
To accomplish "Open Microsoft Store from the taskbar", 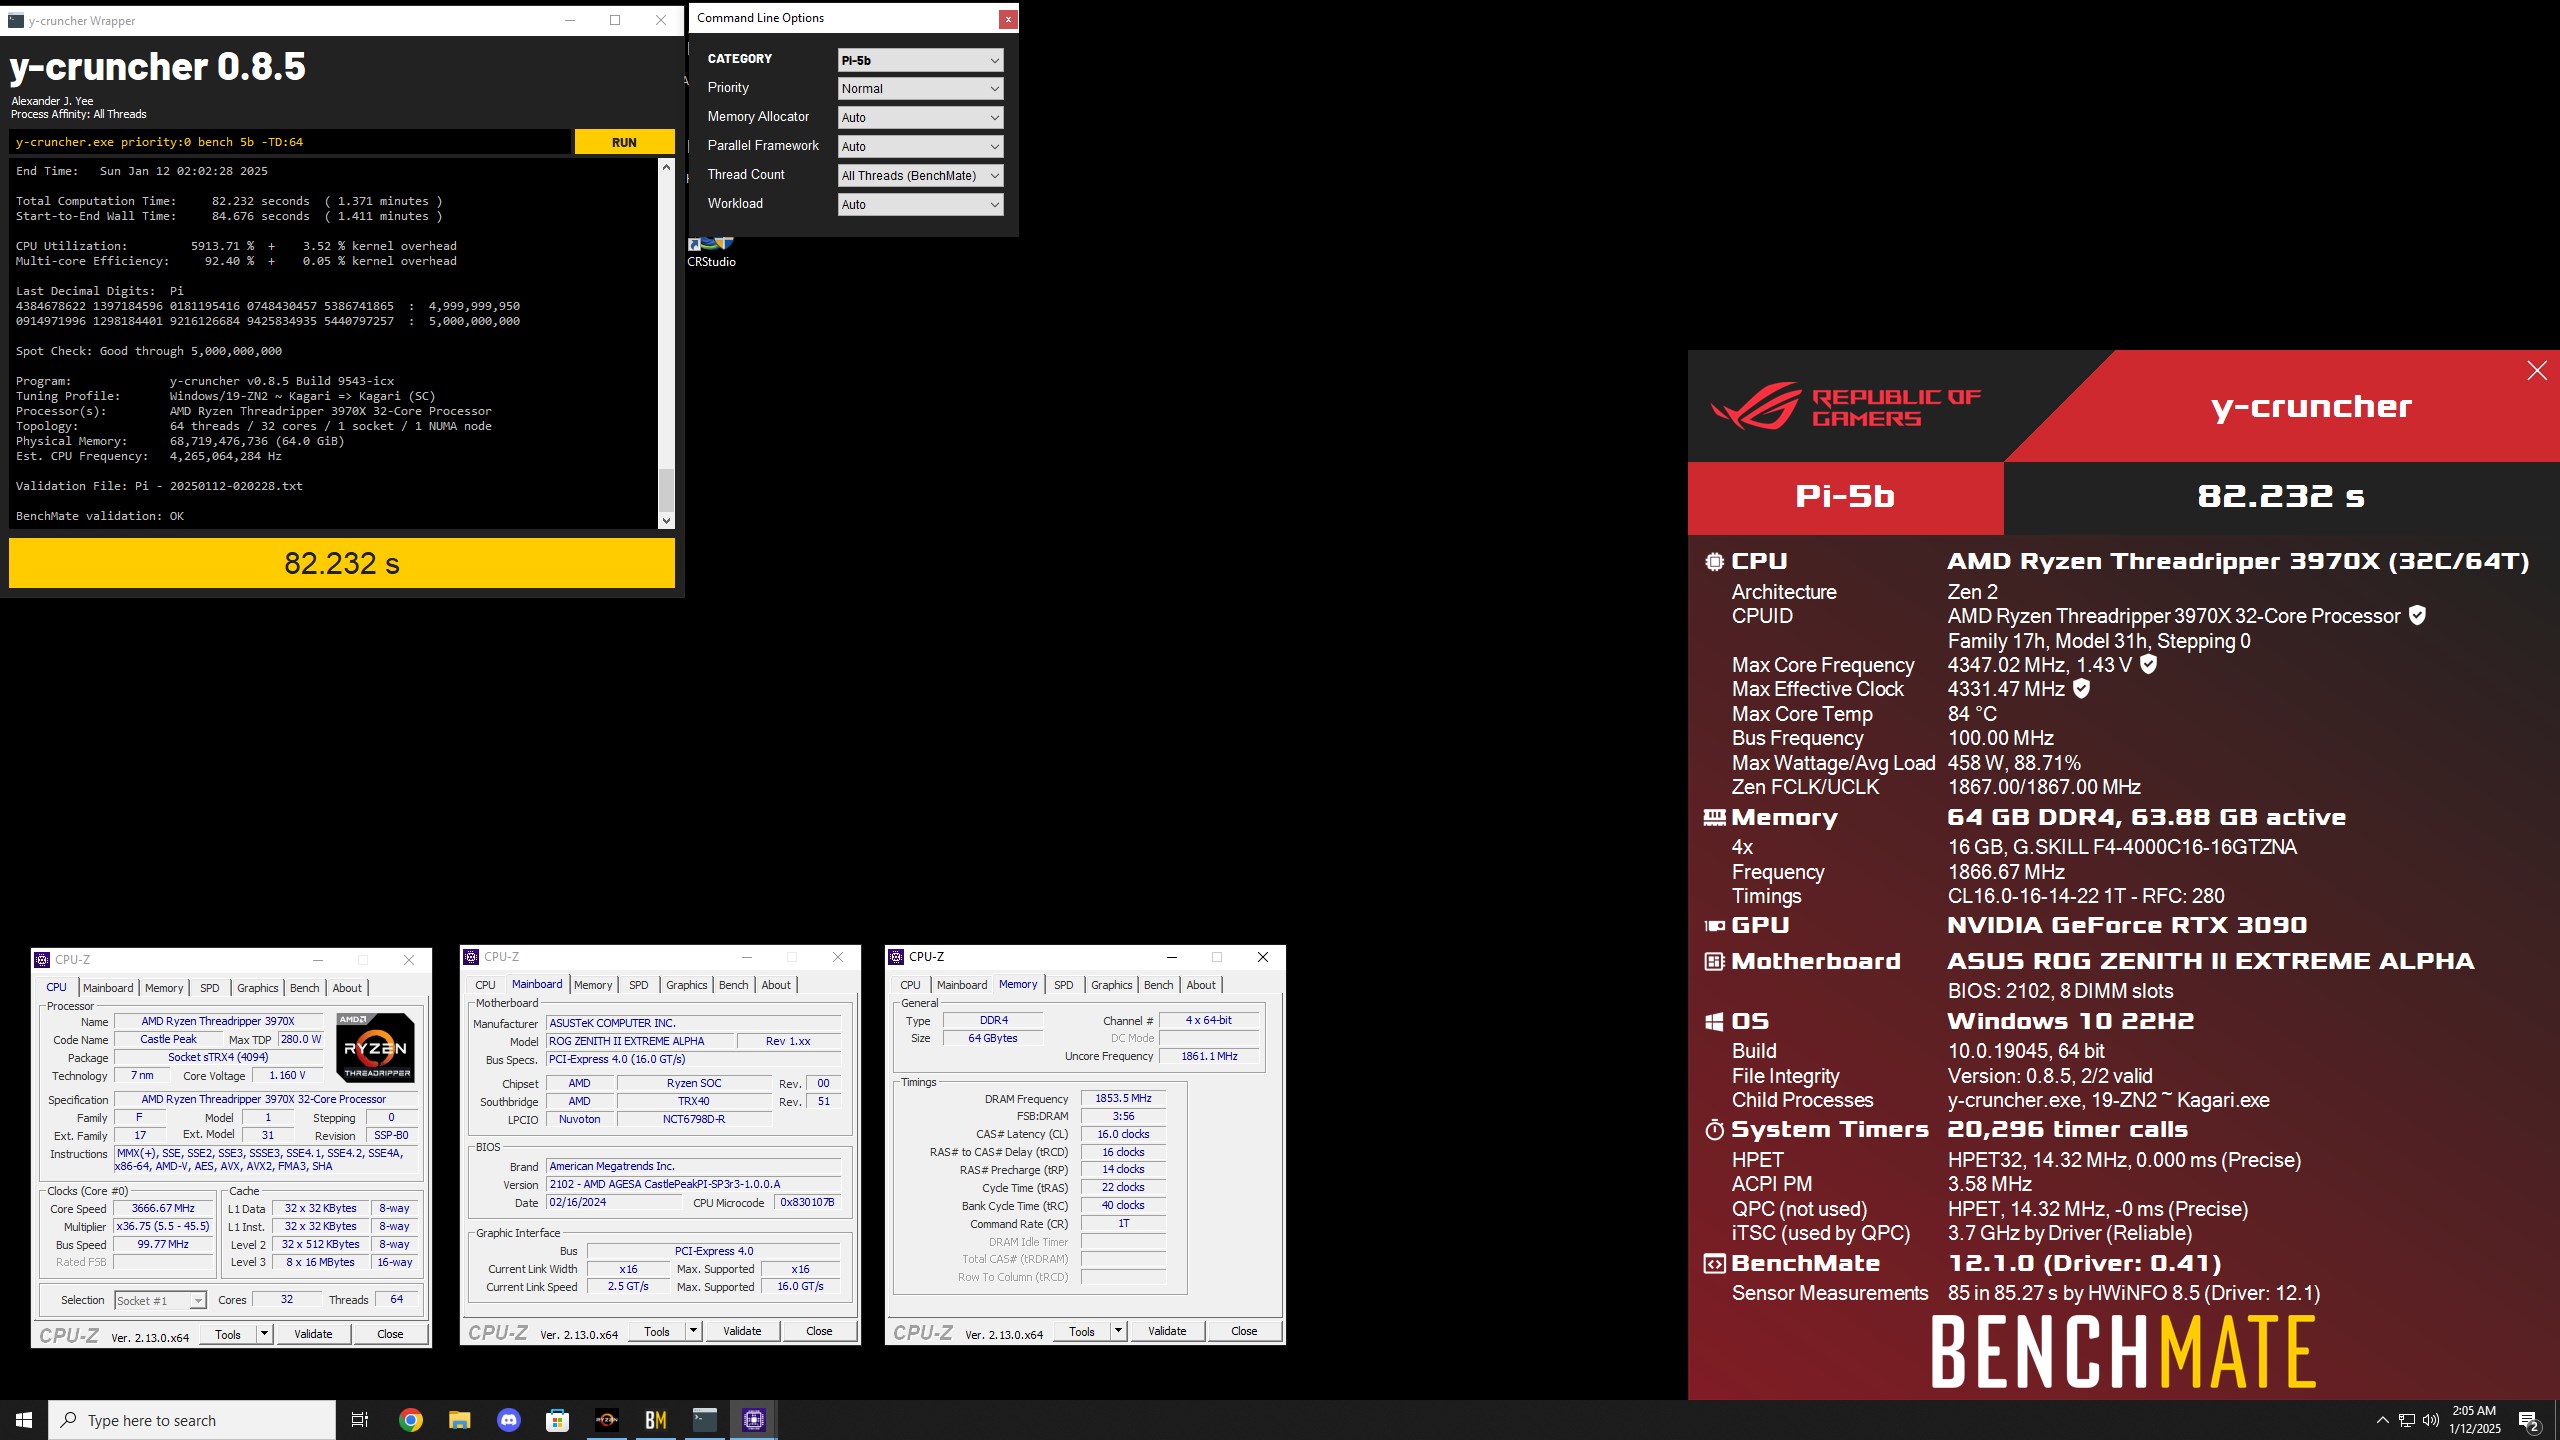I will 557,1420.
